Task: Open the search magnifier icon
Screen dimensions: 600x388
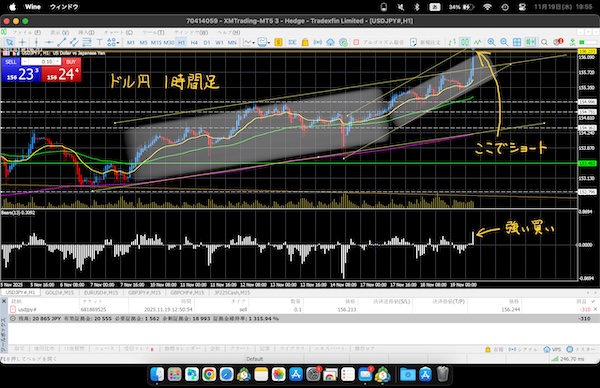Action: 544,42
